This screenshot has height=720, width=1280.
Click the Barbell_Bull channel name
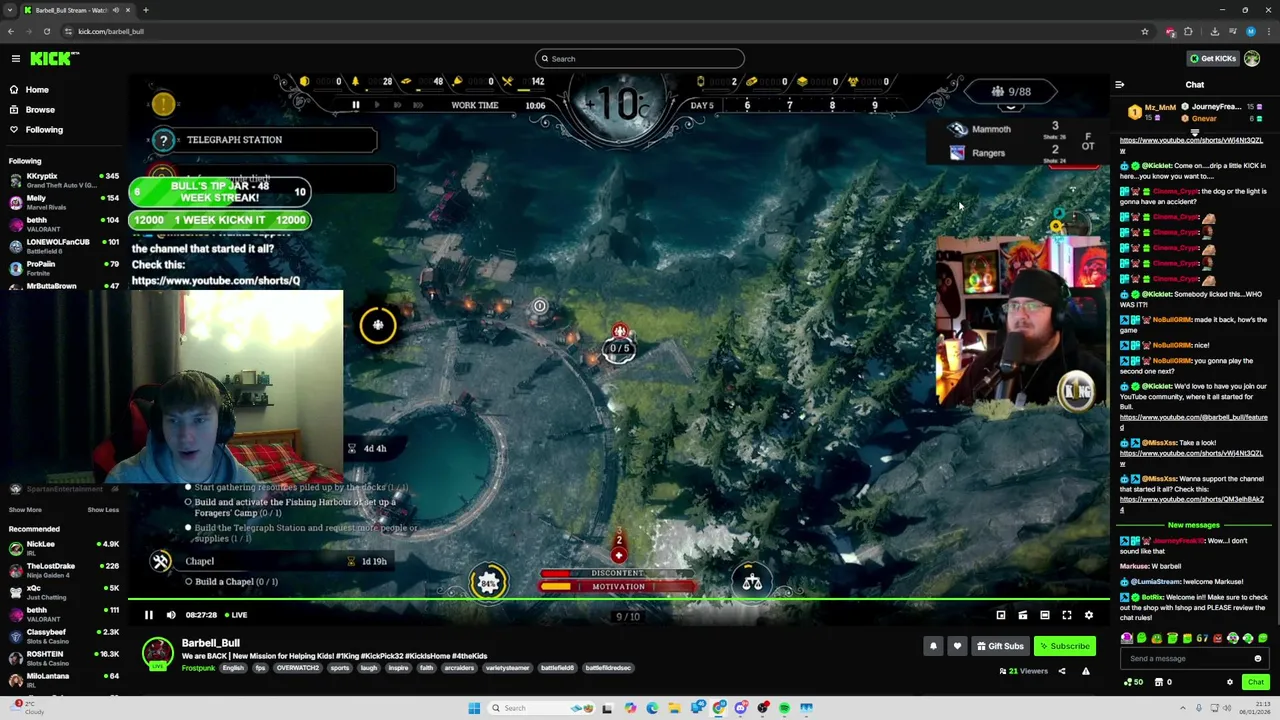[x=210, y=643]
